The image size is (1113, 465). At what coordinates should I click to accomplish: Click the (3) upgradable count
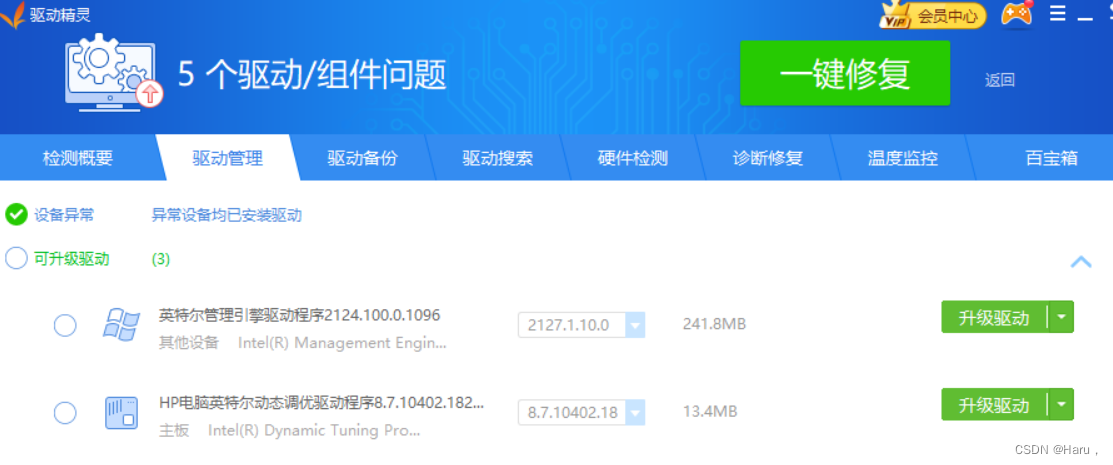click(x=161, y=259)
